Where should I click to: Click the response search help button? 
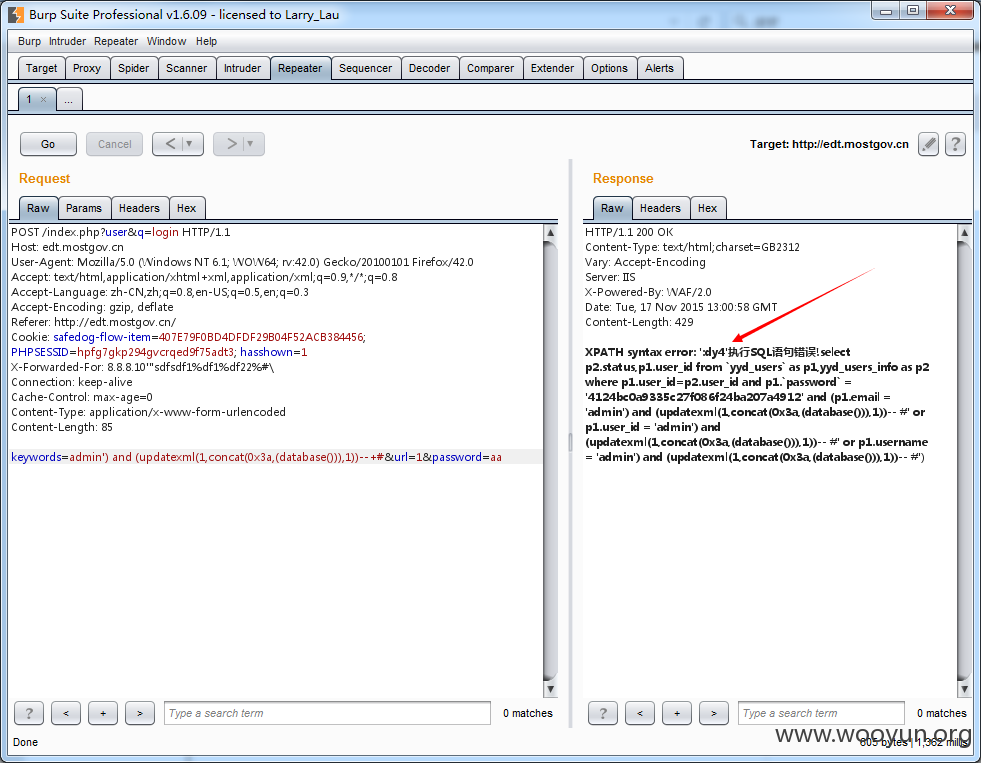[602, 713]
